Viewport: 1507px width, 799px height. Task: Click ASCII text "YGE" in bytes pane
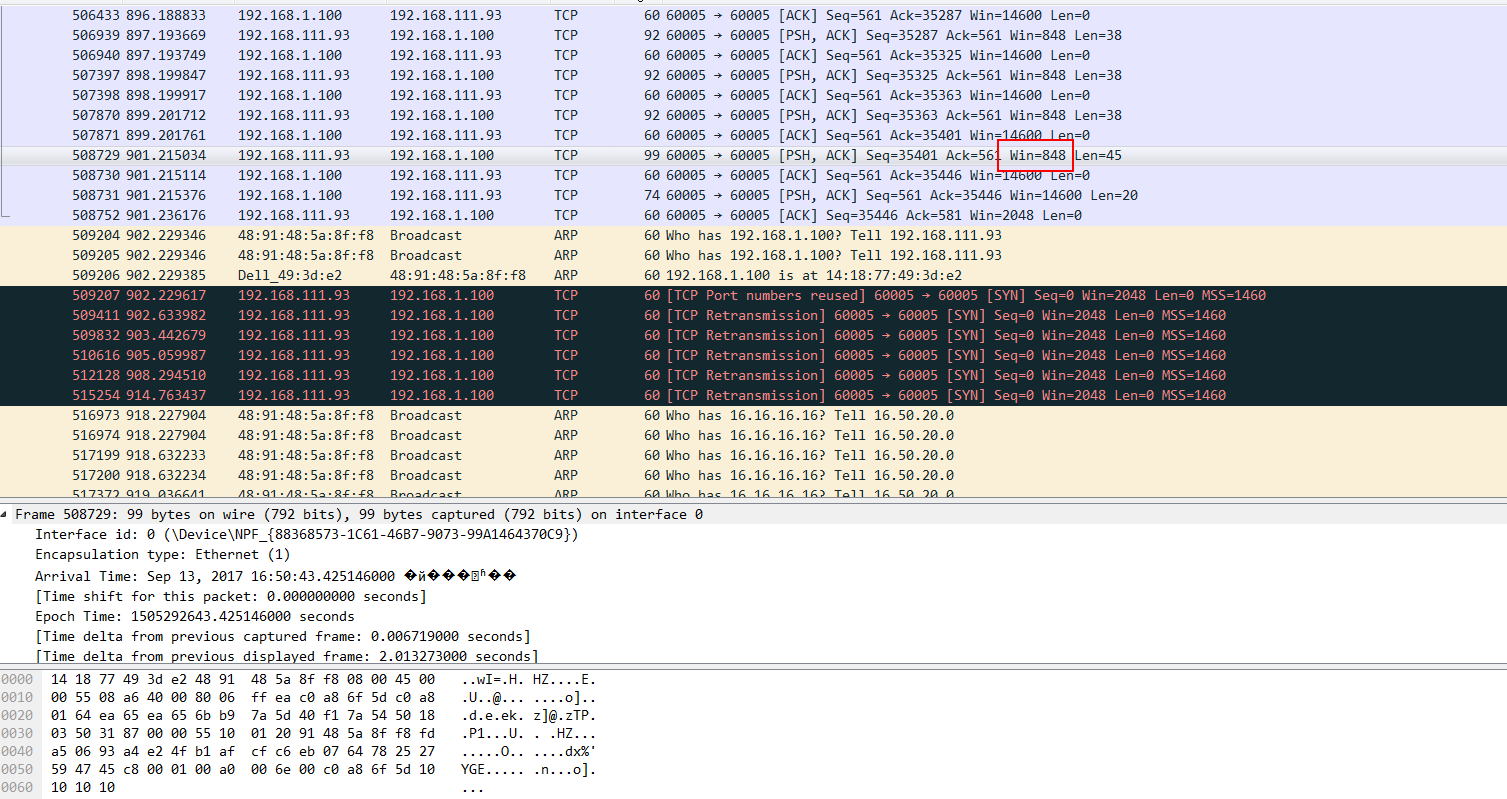tap(473, 769)
